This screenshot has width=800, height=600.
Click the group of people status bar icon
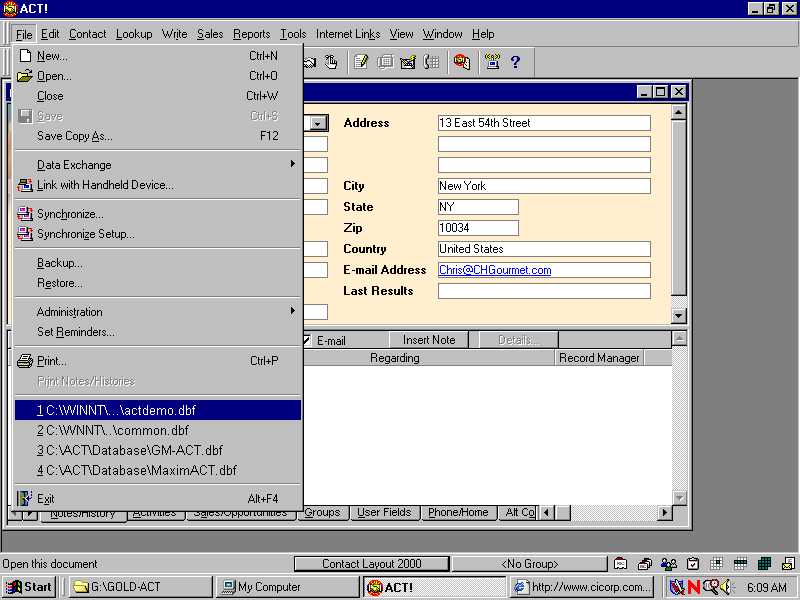pos(669,563)
